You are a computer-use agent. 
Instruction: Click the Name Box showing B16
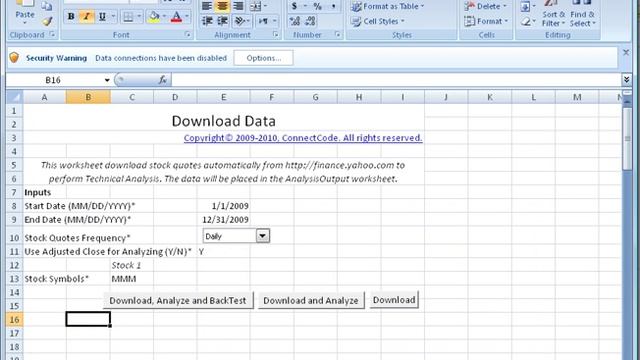tap(53, 80)
